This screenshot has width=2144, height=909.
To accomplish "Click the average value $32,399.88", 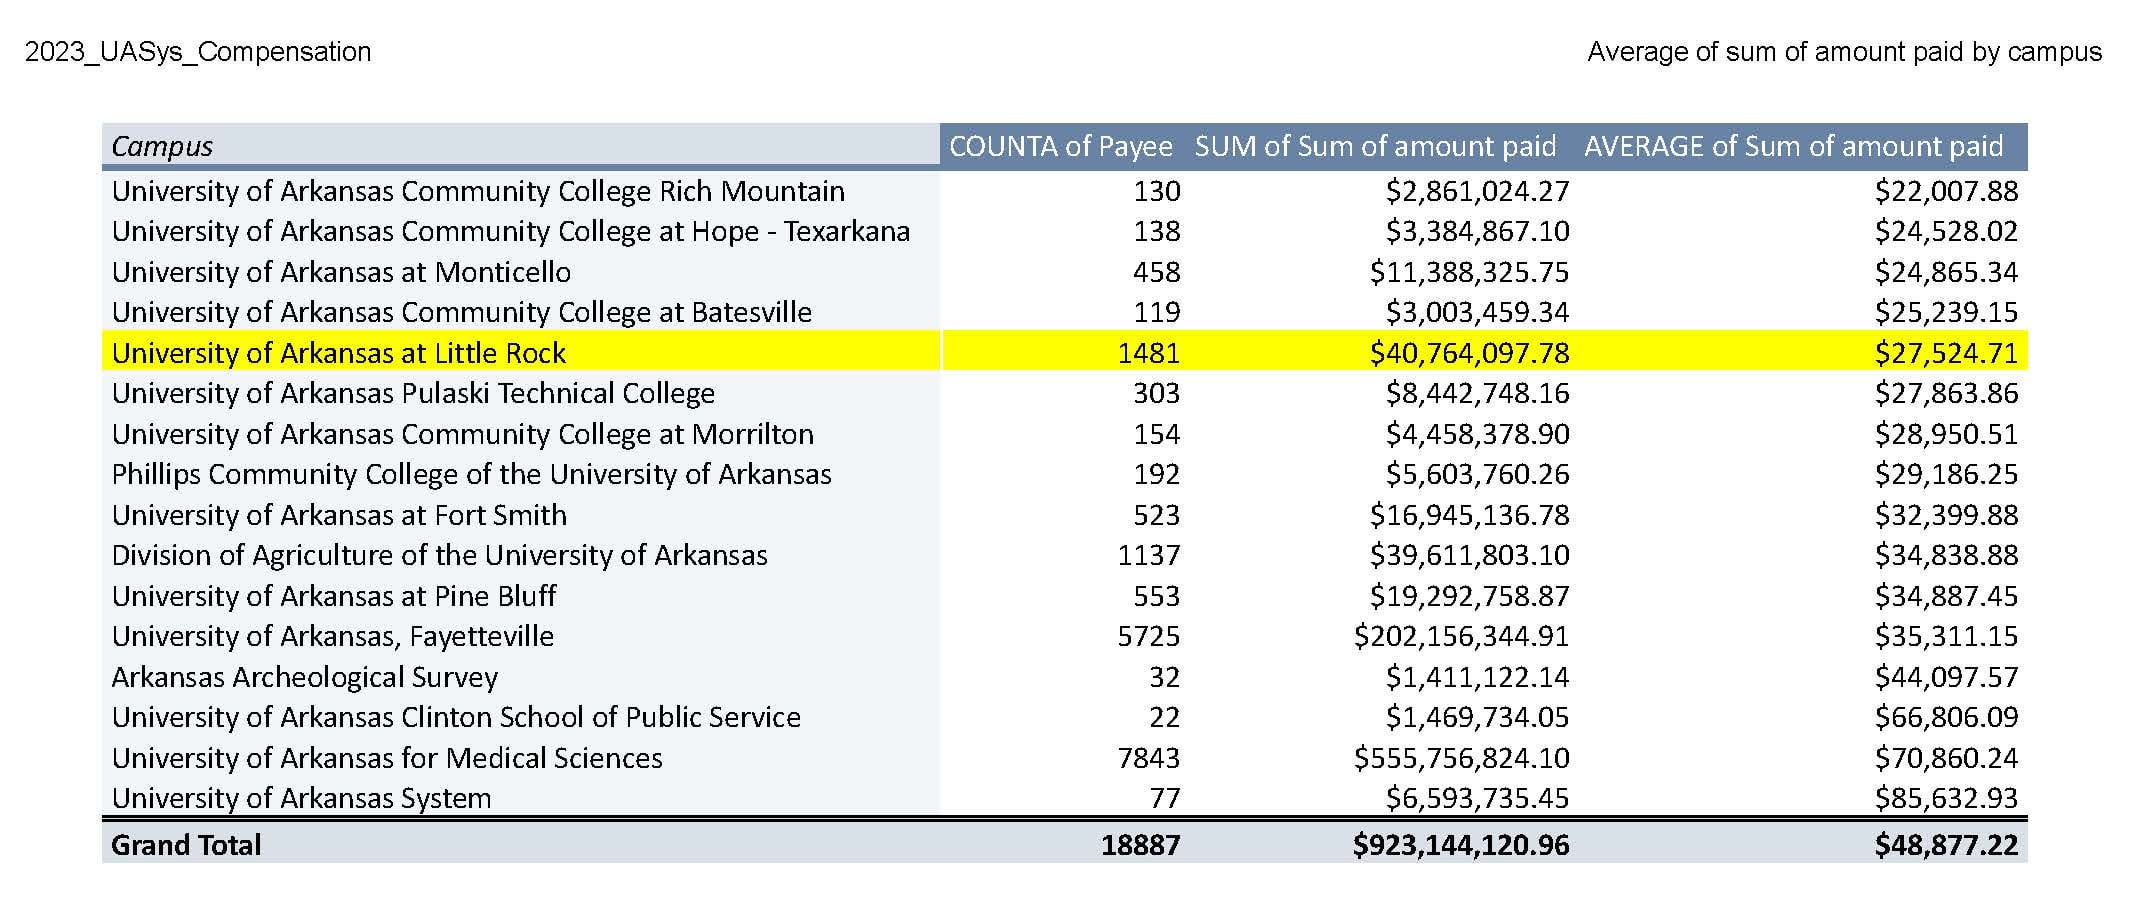I will [x=1946, y=515].
